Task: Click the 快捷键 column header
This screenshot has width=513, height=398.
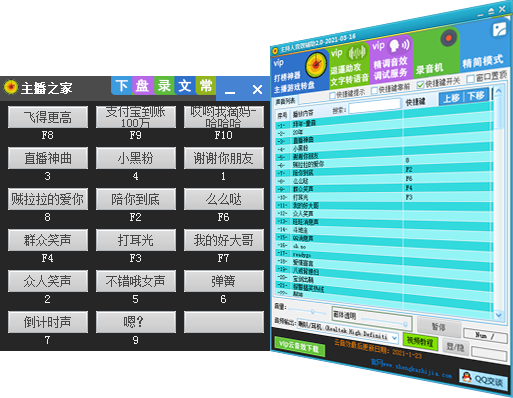Action: tap(415, 102)
